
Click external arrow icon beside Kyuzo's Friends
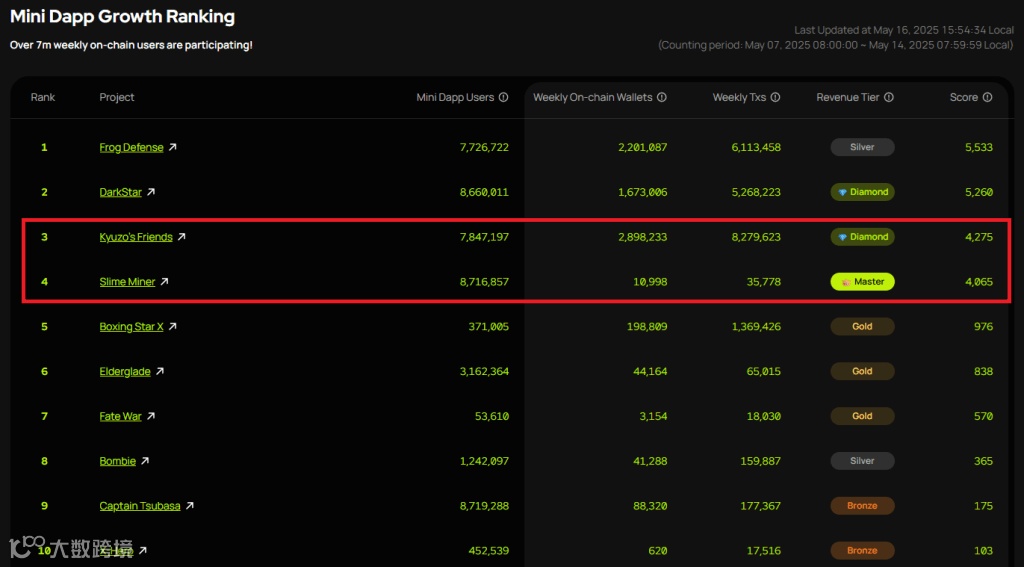[182, 236]
